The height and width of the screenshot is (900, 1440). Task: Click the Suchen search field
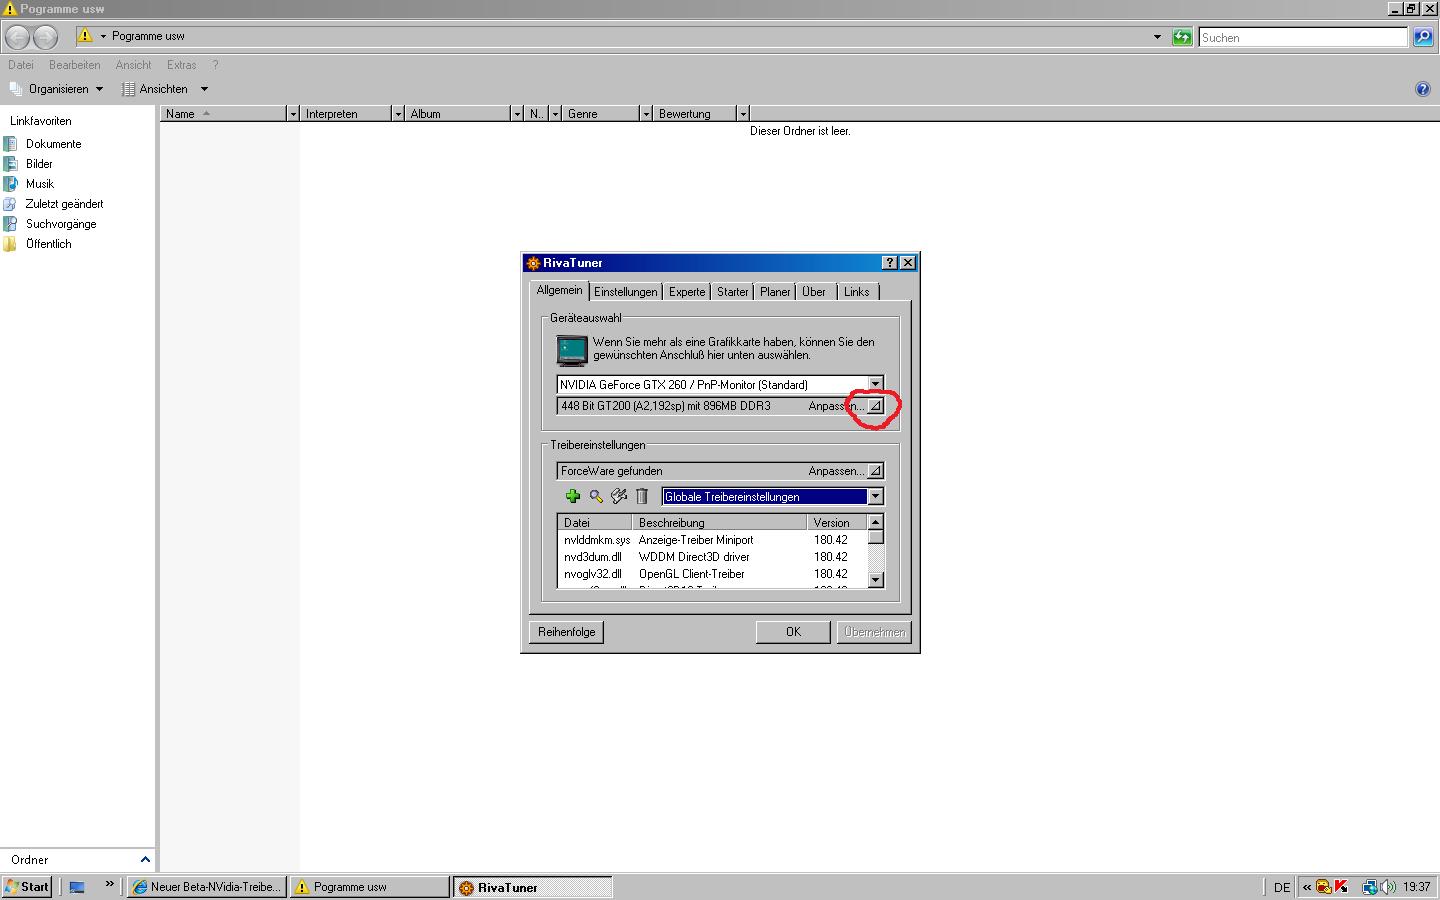tap(1303, 37)
